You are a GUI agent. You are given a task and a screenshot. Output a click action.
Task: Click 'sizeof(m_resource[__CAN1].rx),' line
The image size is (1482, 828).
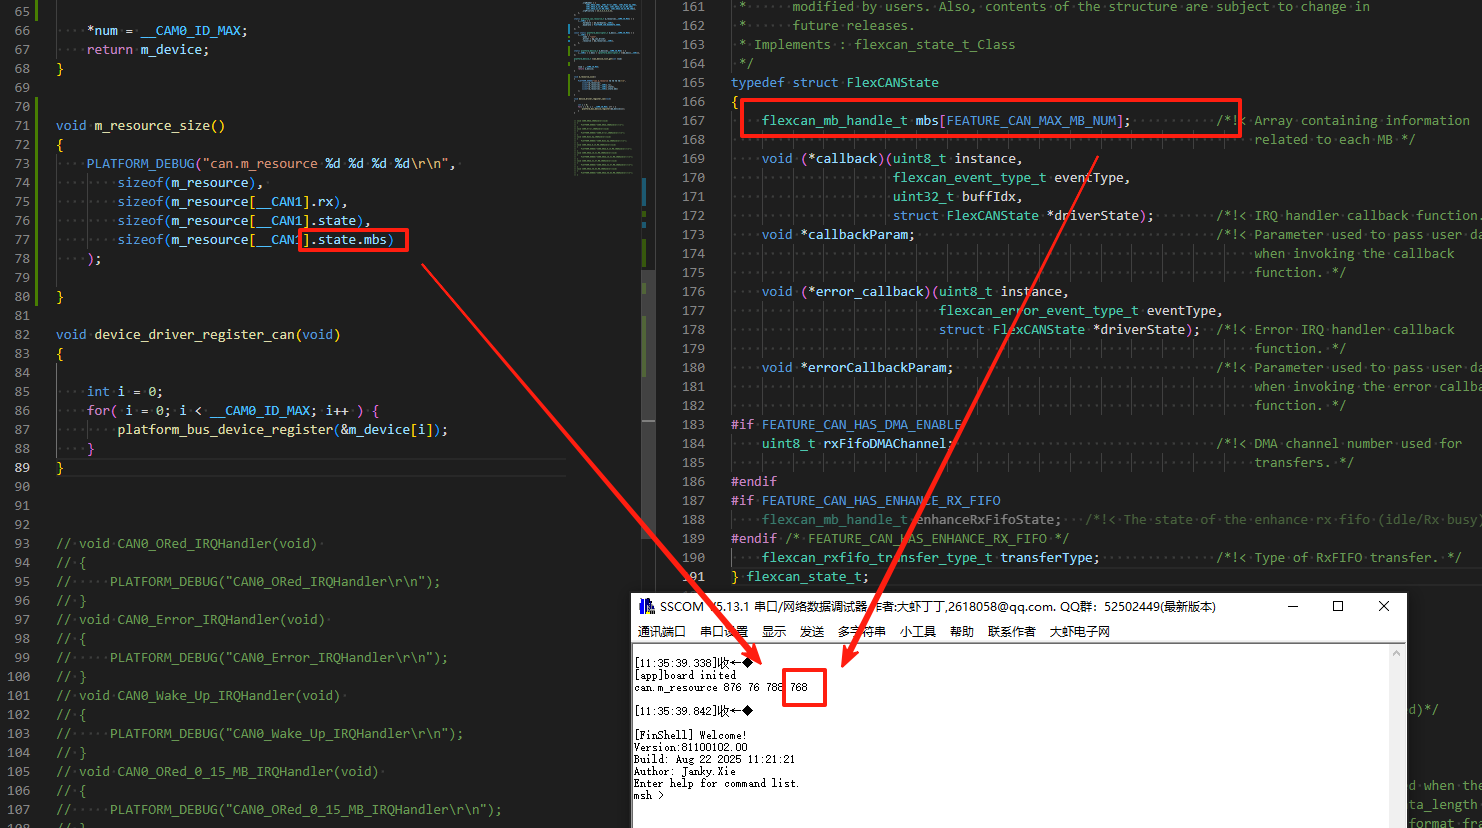coord(233,201)
